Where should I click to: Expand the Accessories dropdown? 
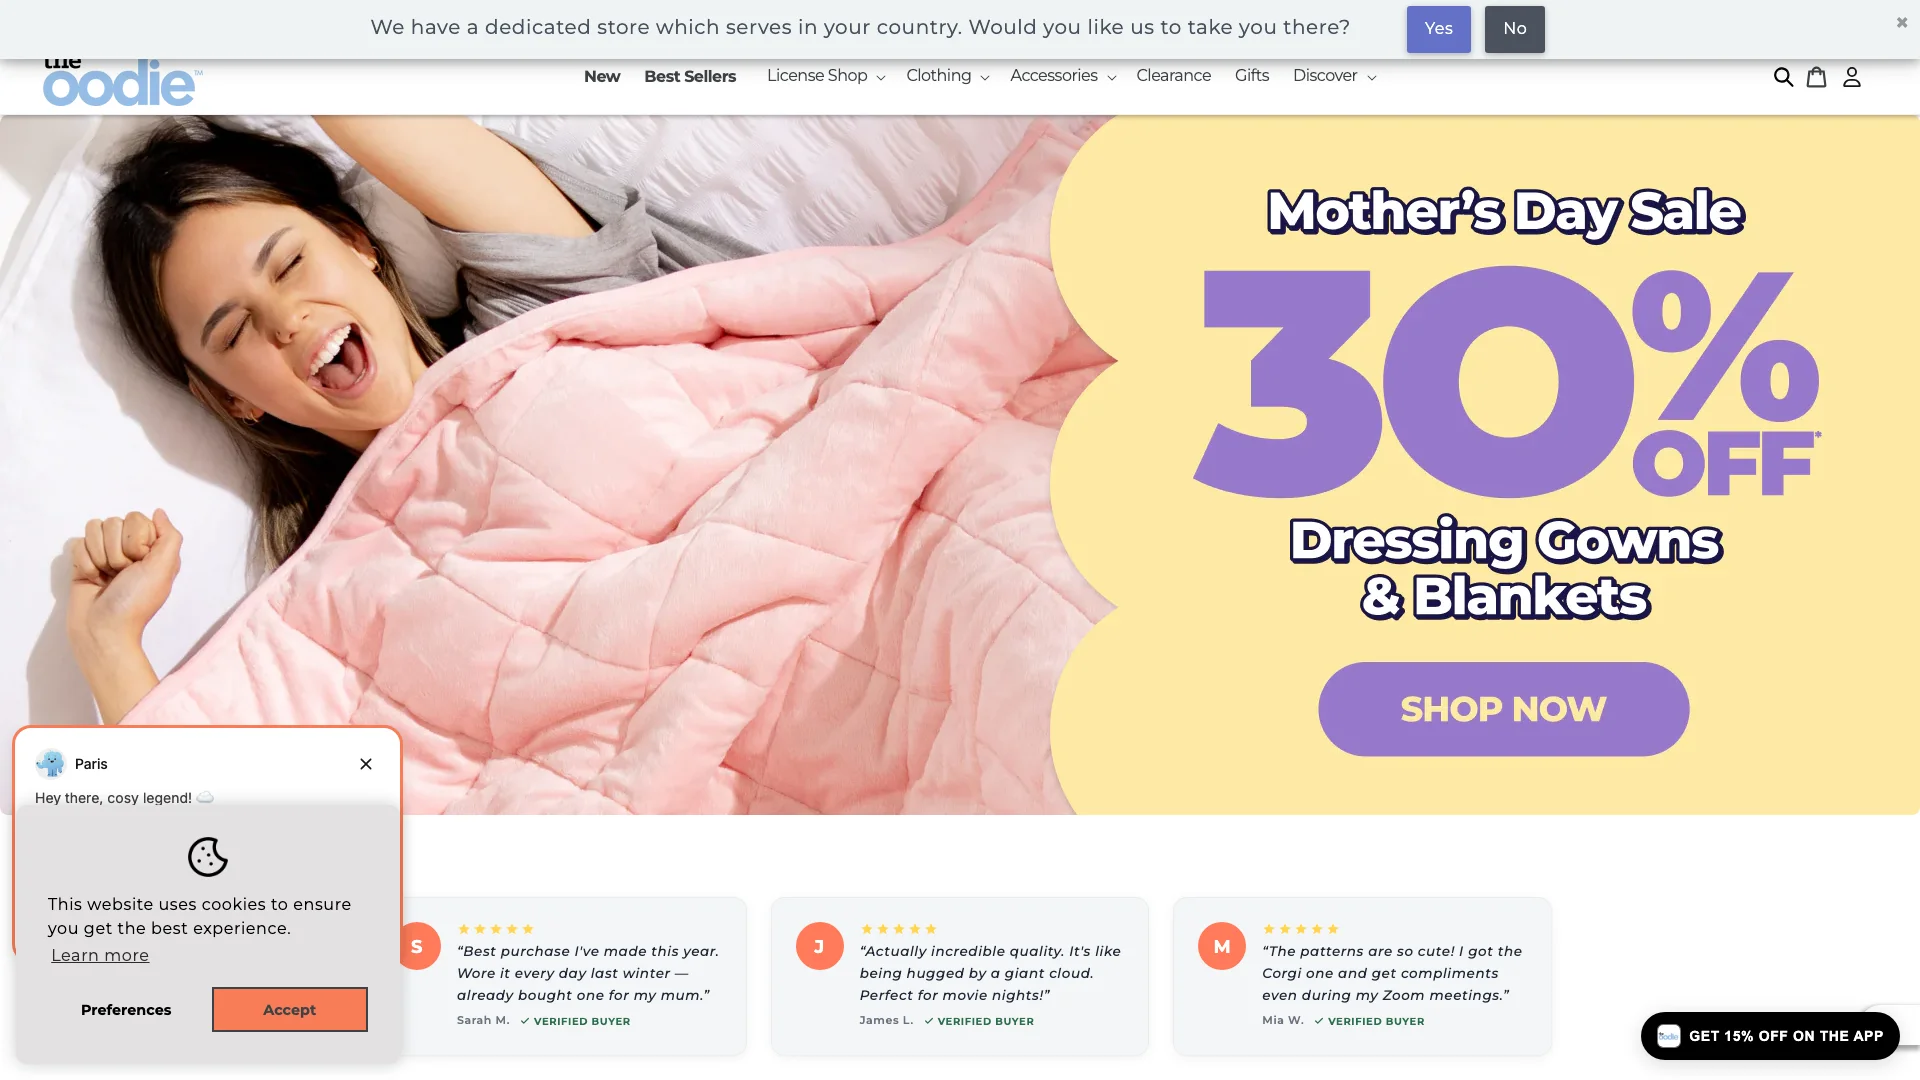tap(1062, 76)
